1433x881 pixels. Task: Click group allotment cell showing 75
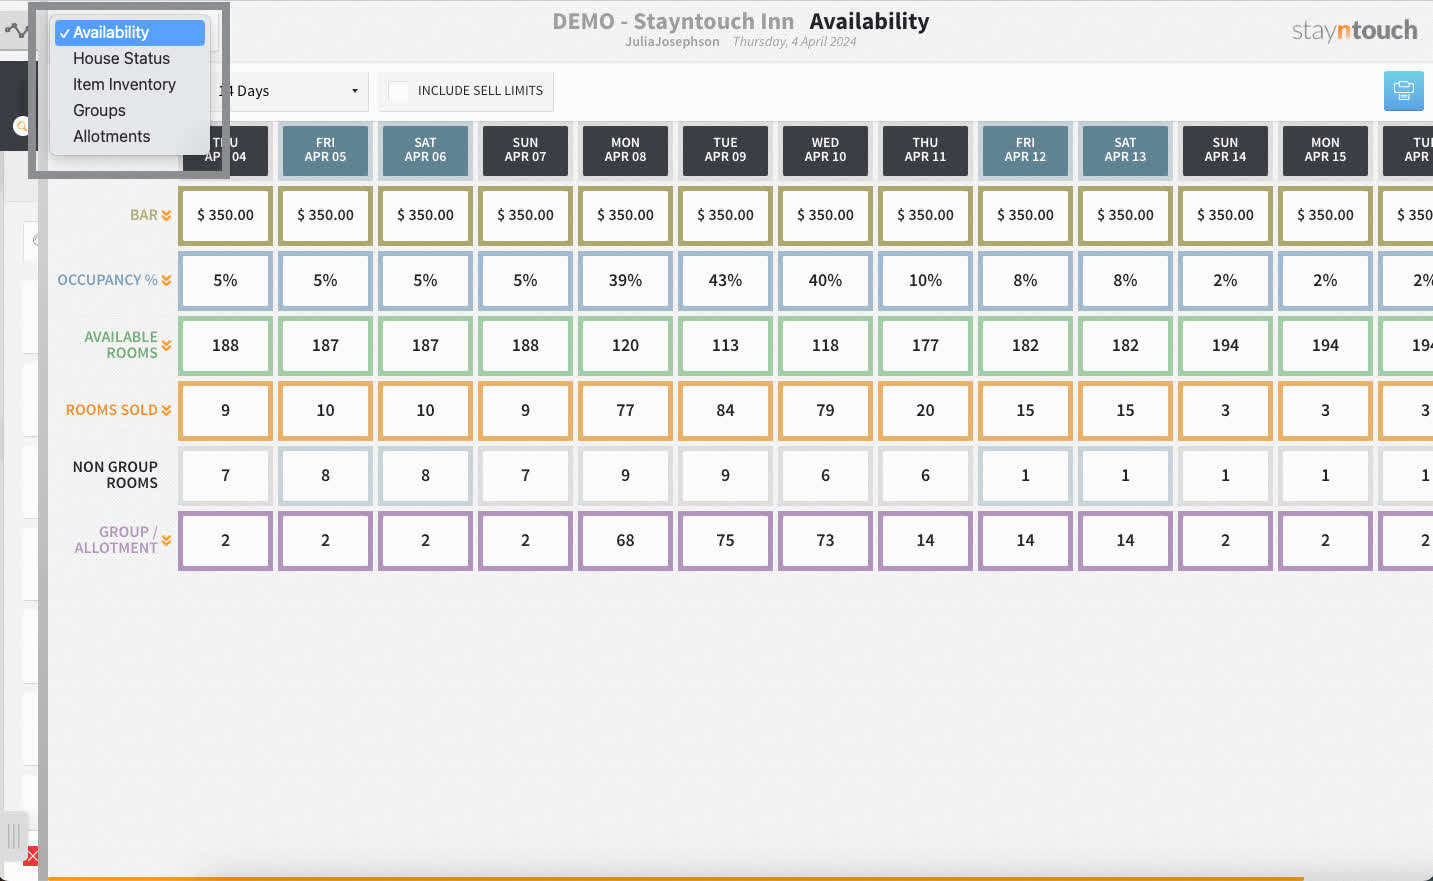click(x=725, y=540)
